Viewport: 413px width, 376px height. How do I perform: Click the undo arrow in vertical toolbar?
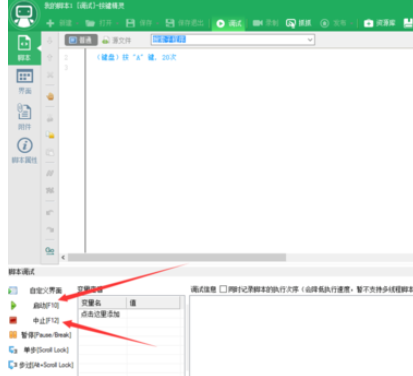[50, 212]
